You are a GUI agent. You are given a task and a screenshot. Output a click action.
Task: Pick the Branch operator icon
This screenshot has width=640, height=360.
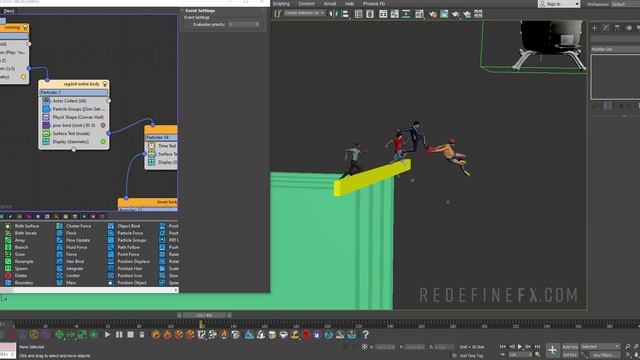(8, 247)
